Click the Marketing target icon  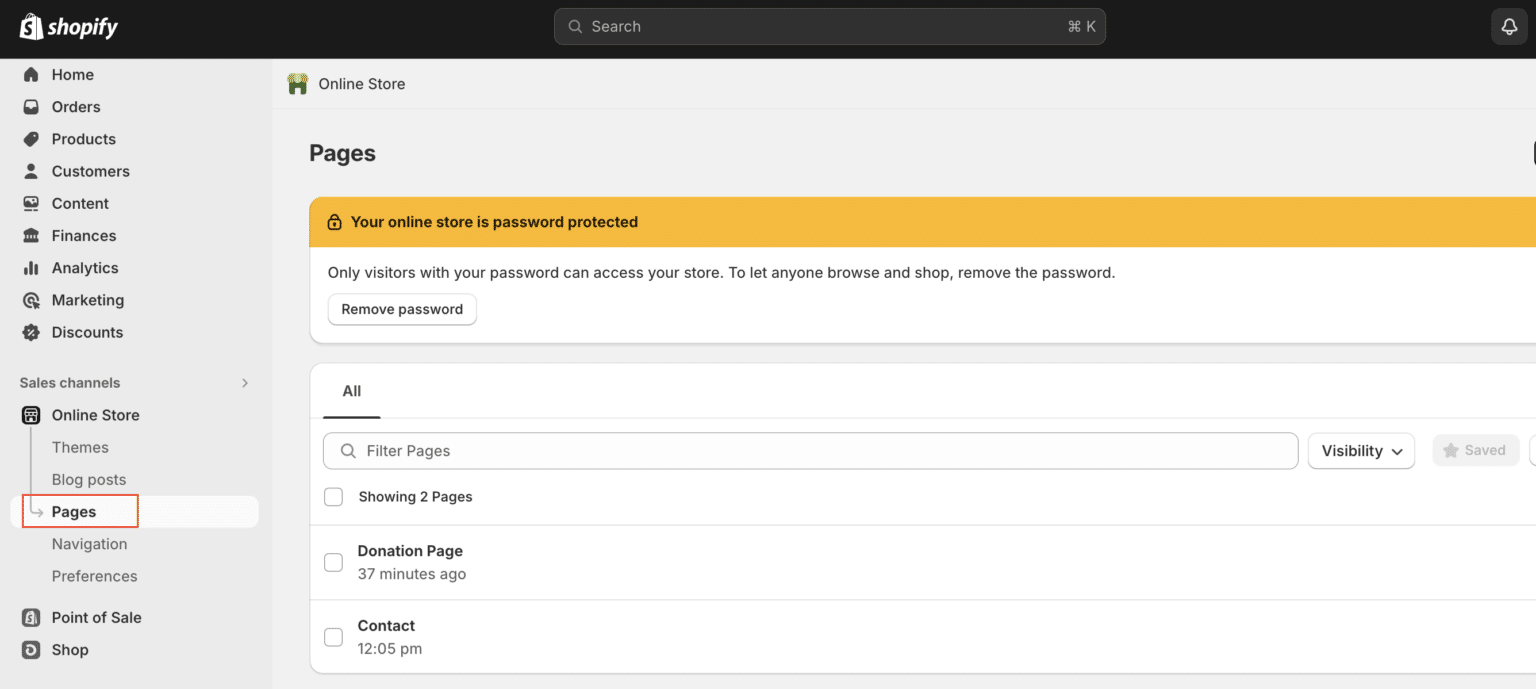pyautogui.click(x=31, y=300)
